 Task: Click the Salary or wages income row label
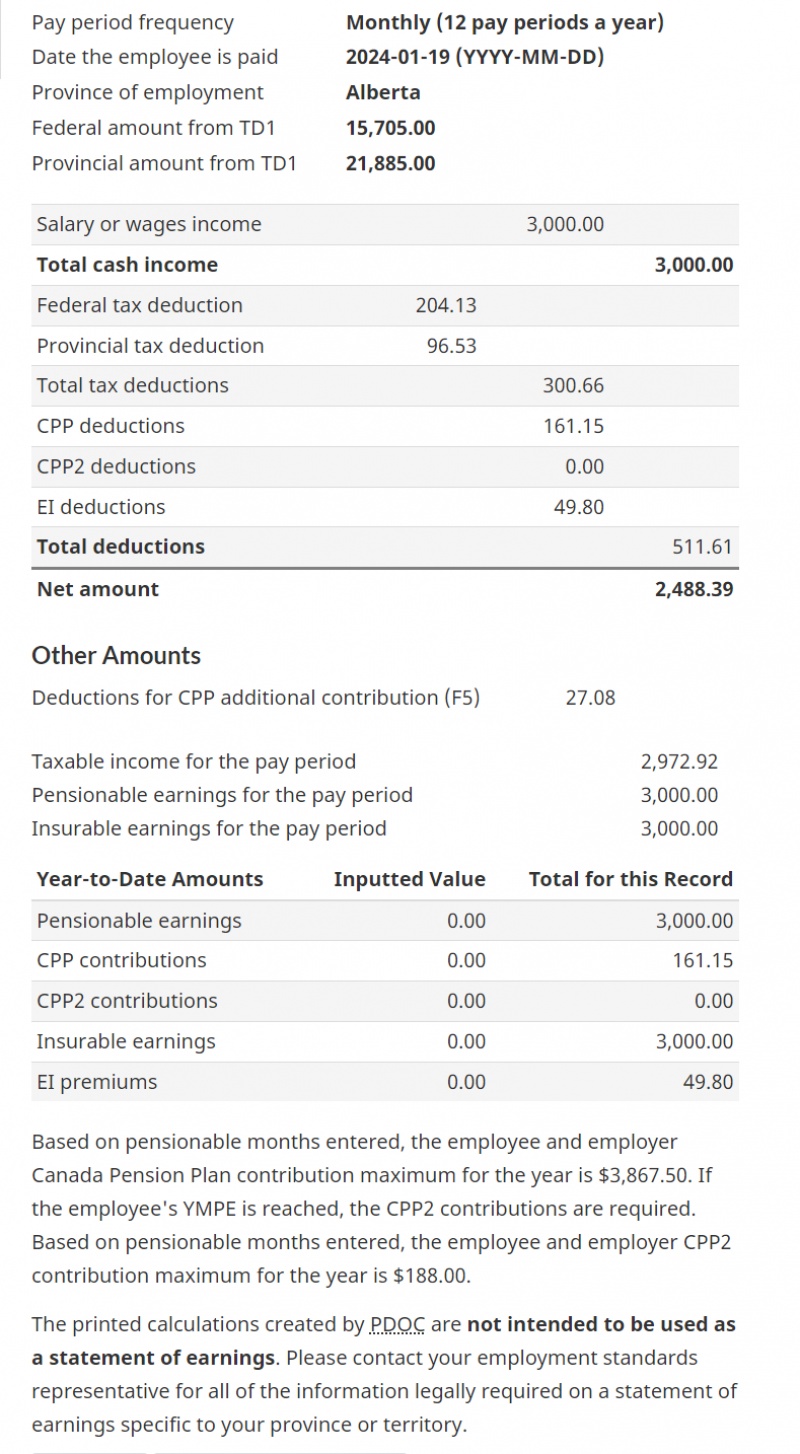click(149, 225)
